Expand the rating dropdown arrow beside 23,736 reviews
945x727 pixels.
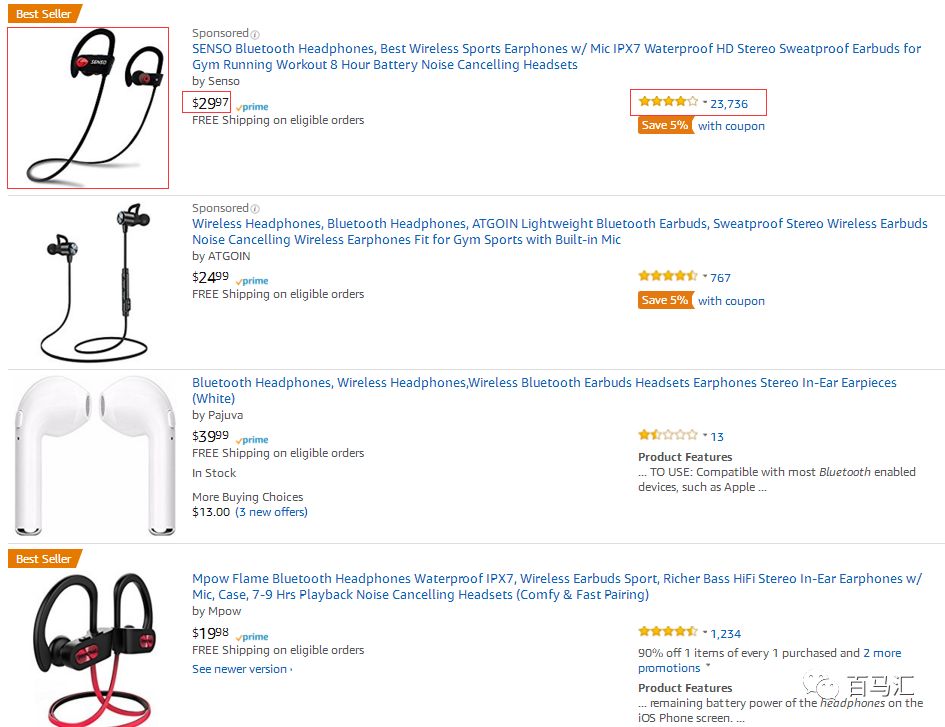705,103
